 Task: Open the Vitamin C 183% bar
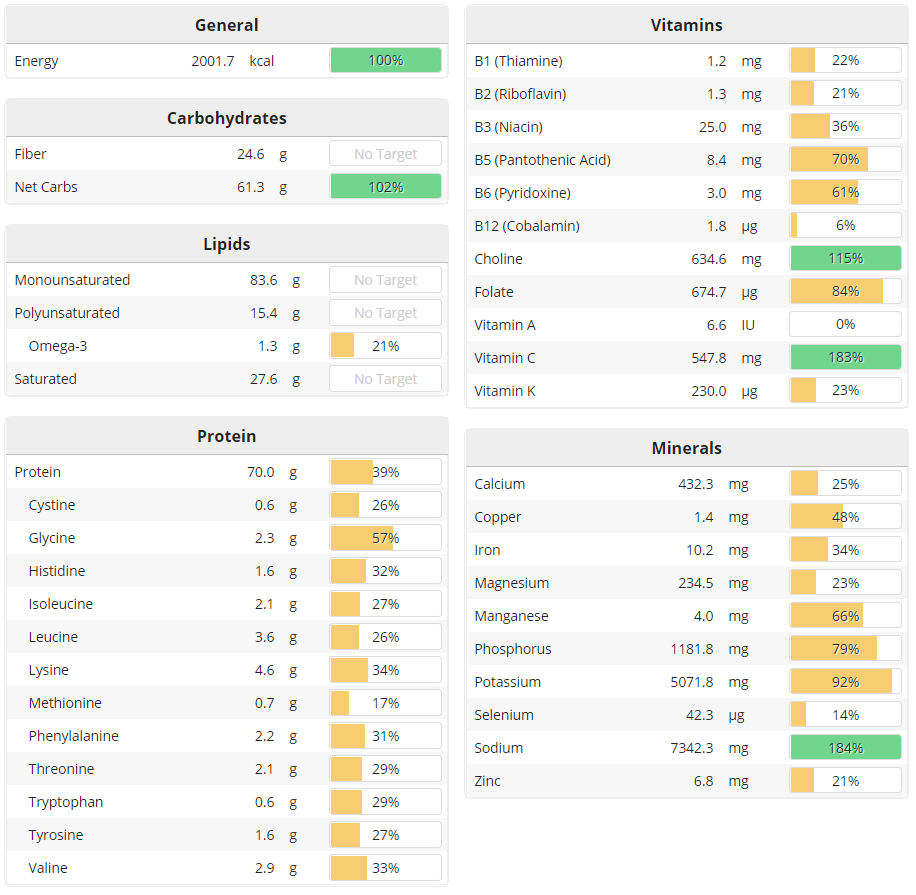pyautogui.click(x=845, y=358)
